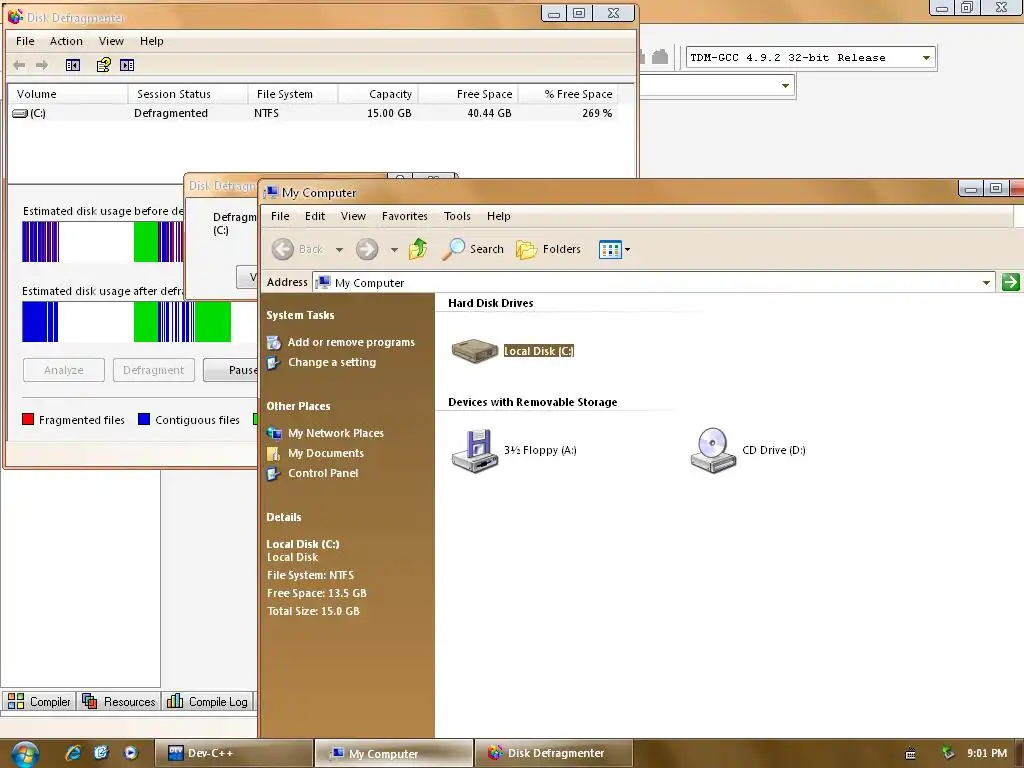Screen dimensions: 1024x768
Task: Open the Help menu in Disk Defragmenter
Action: 152,41
